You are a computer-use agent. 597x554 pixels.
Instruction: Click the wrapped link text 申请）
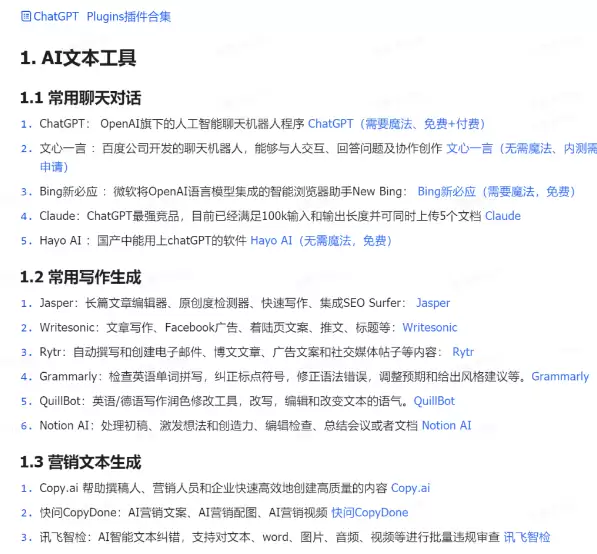[x=54, y=167]
